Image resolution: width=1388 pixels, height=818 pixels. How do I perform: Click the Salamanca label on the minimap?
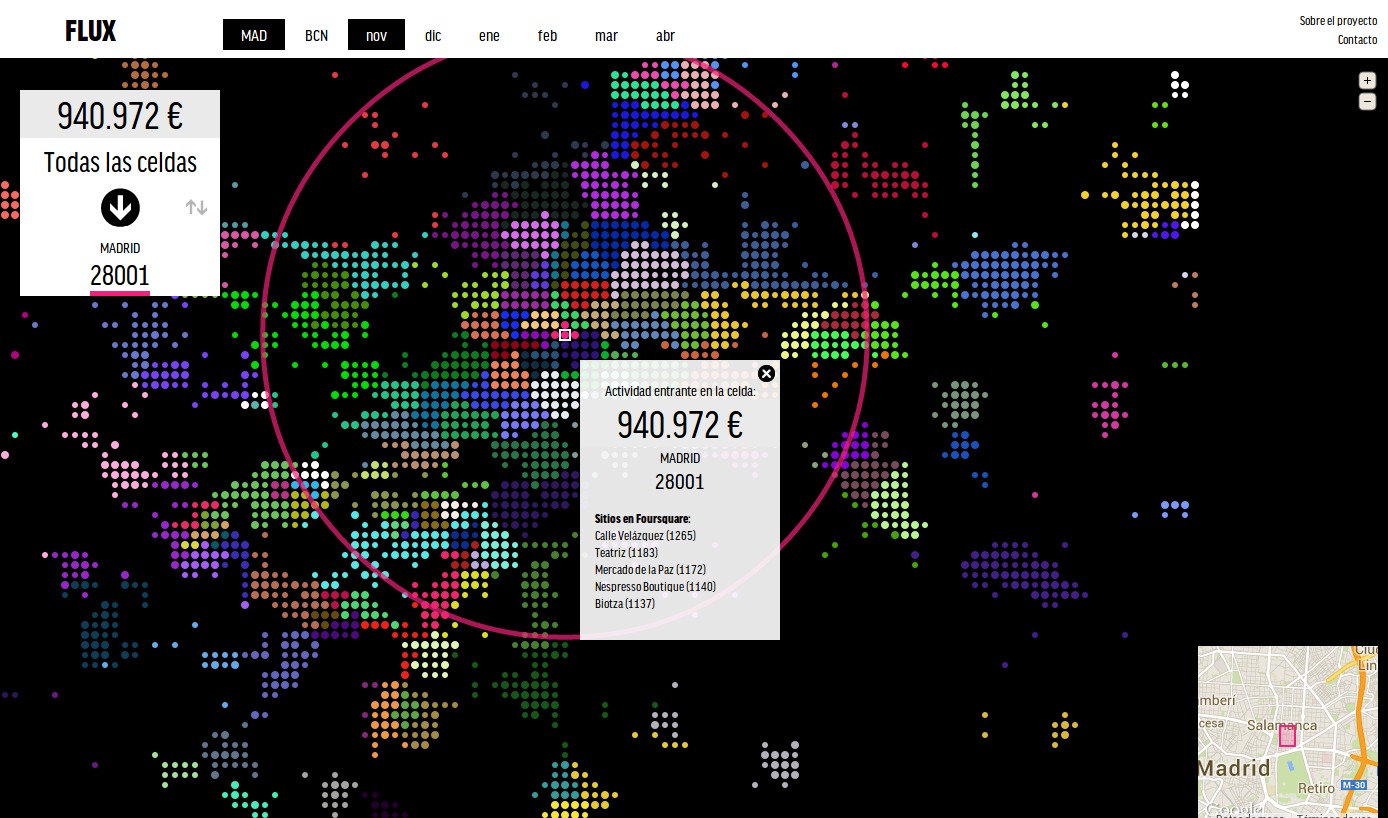pyautogui.click(x=1282, y=724)
